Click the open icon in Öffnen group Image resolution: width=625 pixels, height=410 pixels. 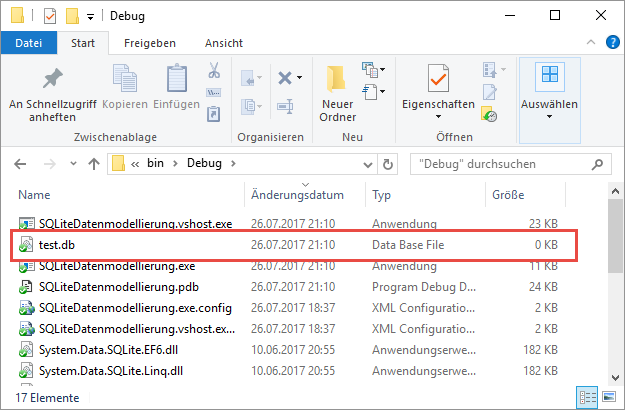pos(490,70)
